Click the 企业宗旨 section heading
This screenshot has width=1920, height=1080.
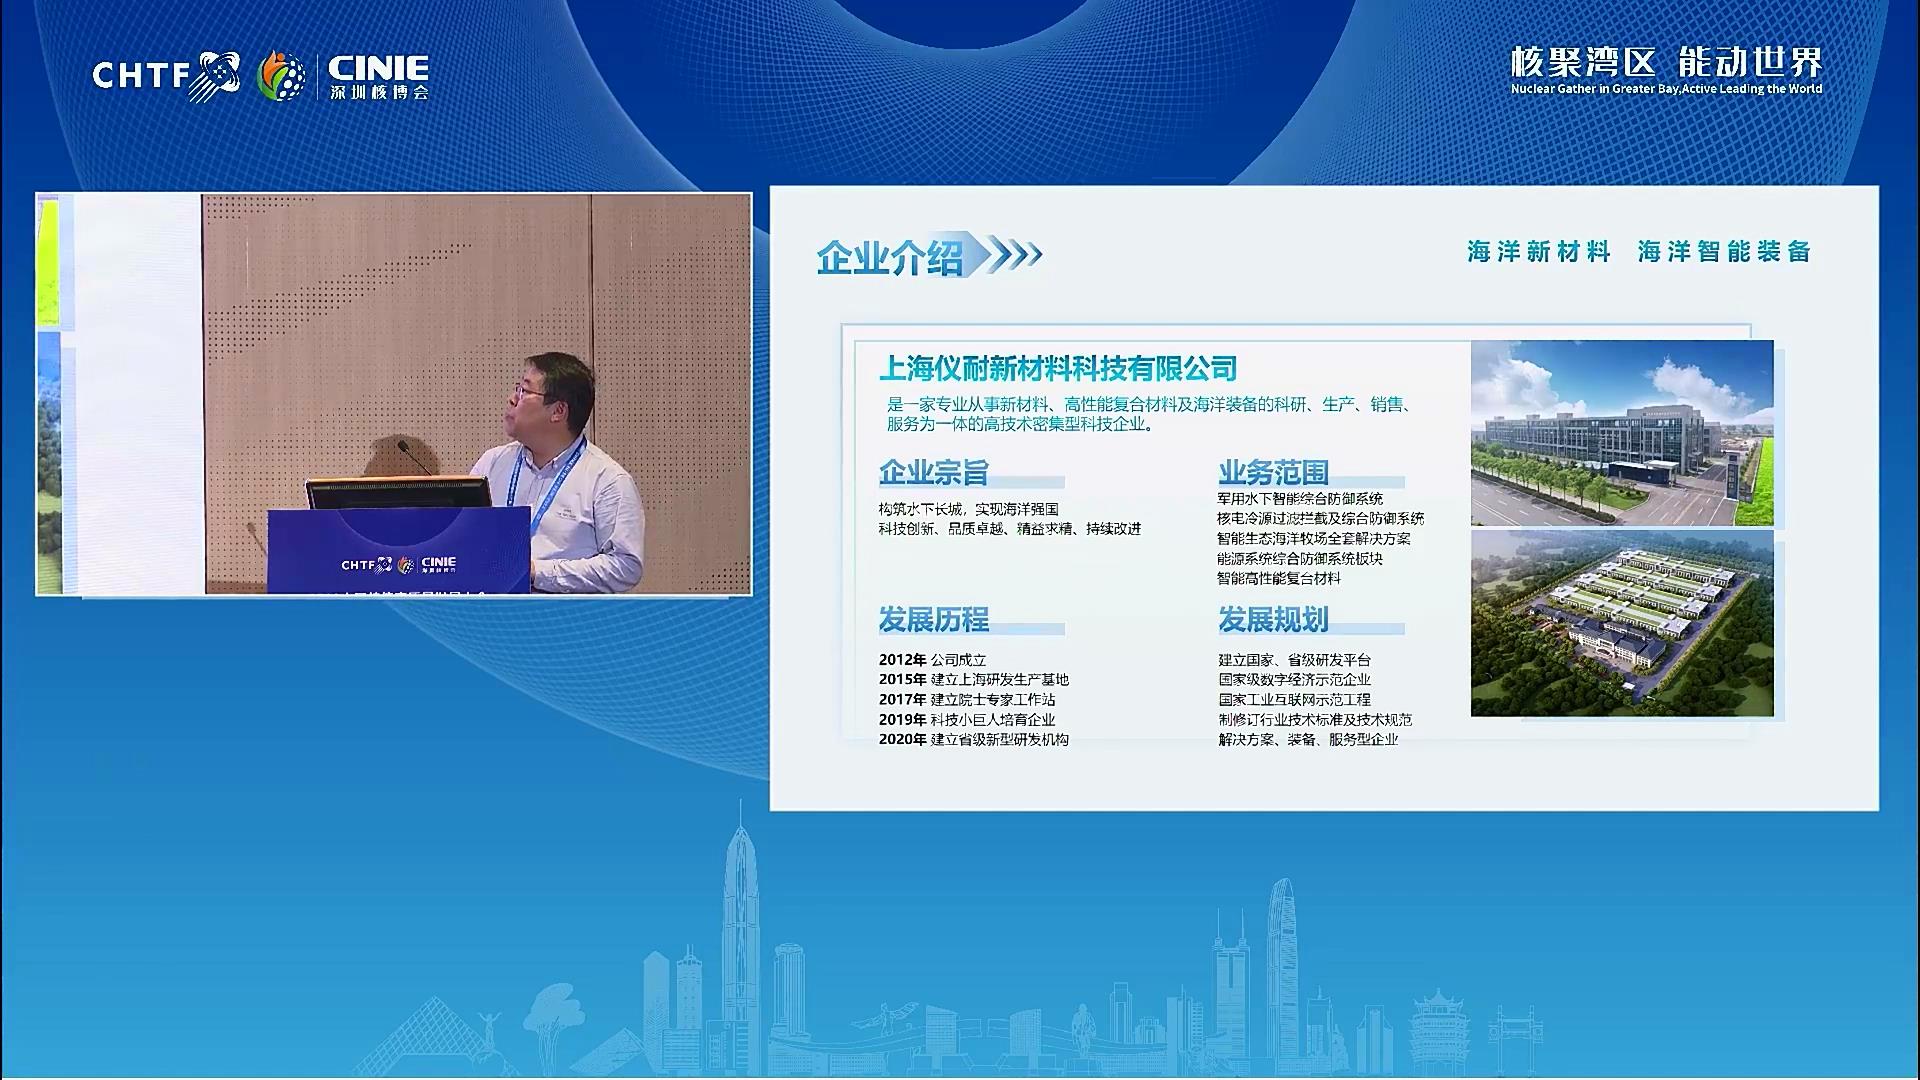click(934, 472)
